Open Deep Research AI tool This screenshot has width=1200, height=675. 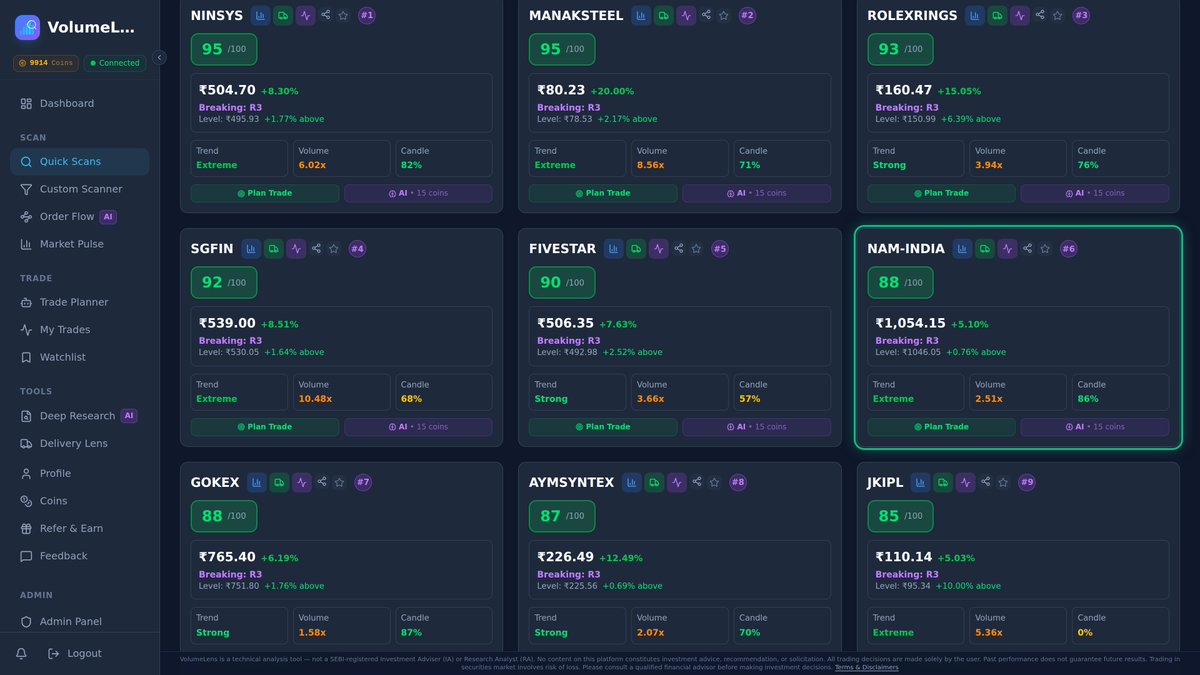click(80, 416)
